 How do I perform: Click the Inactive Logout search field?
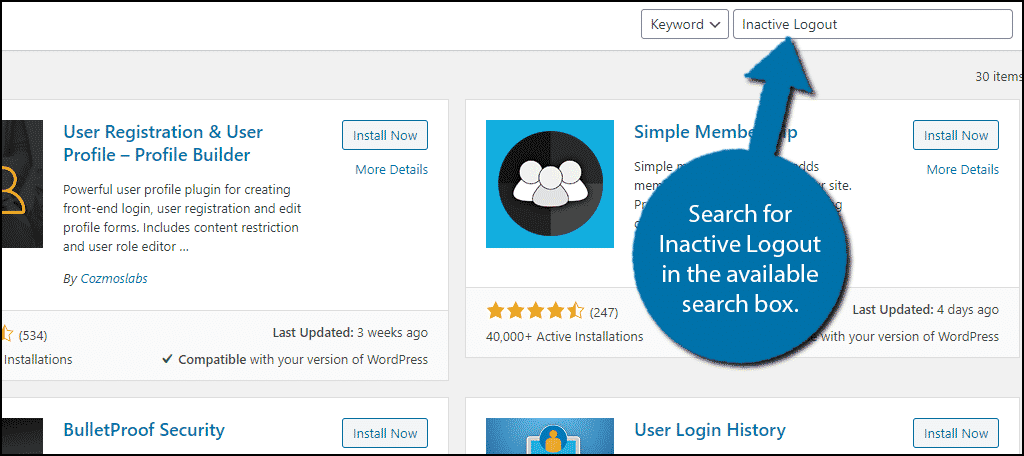(872, 25)
